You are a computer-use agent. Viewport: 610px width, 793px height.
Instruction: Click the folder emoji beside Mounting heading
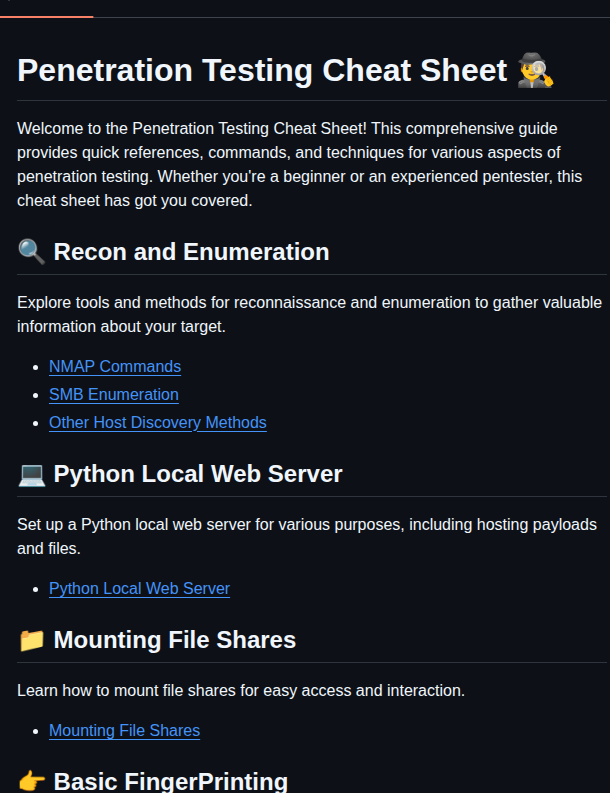pos(31,640)
